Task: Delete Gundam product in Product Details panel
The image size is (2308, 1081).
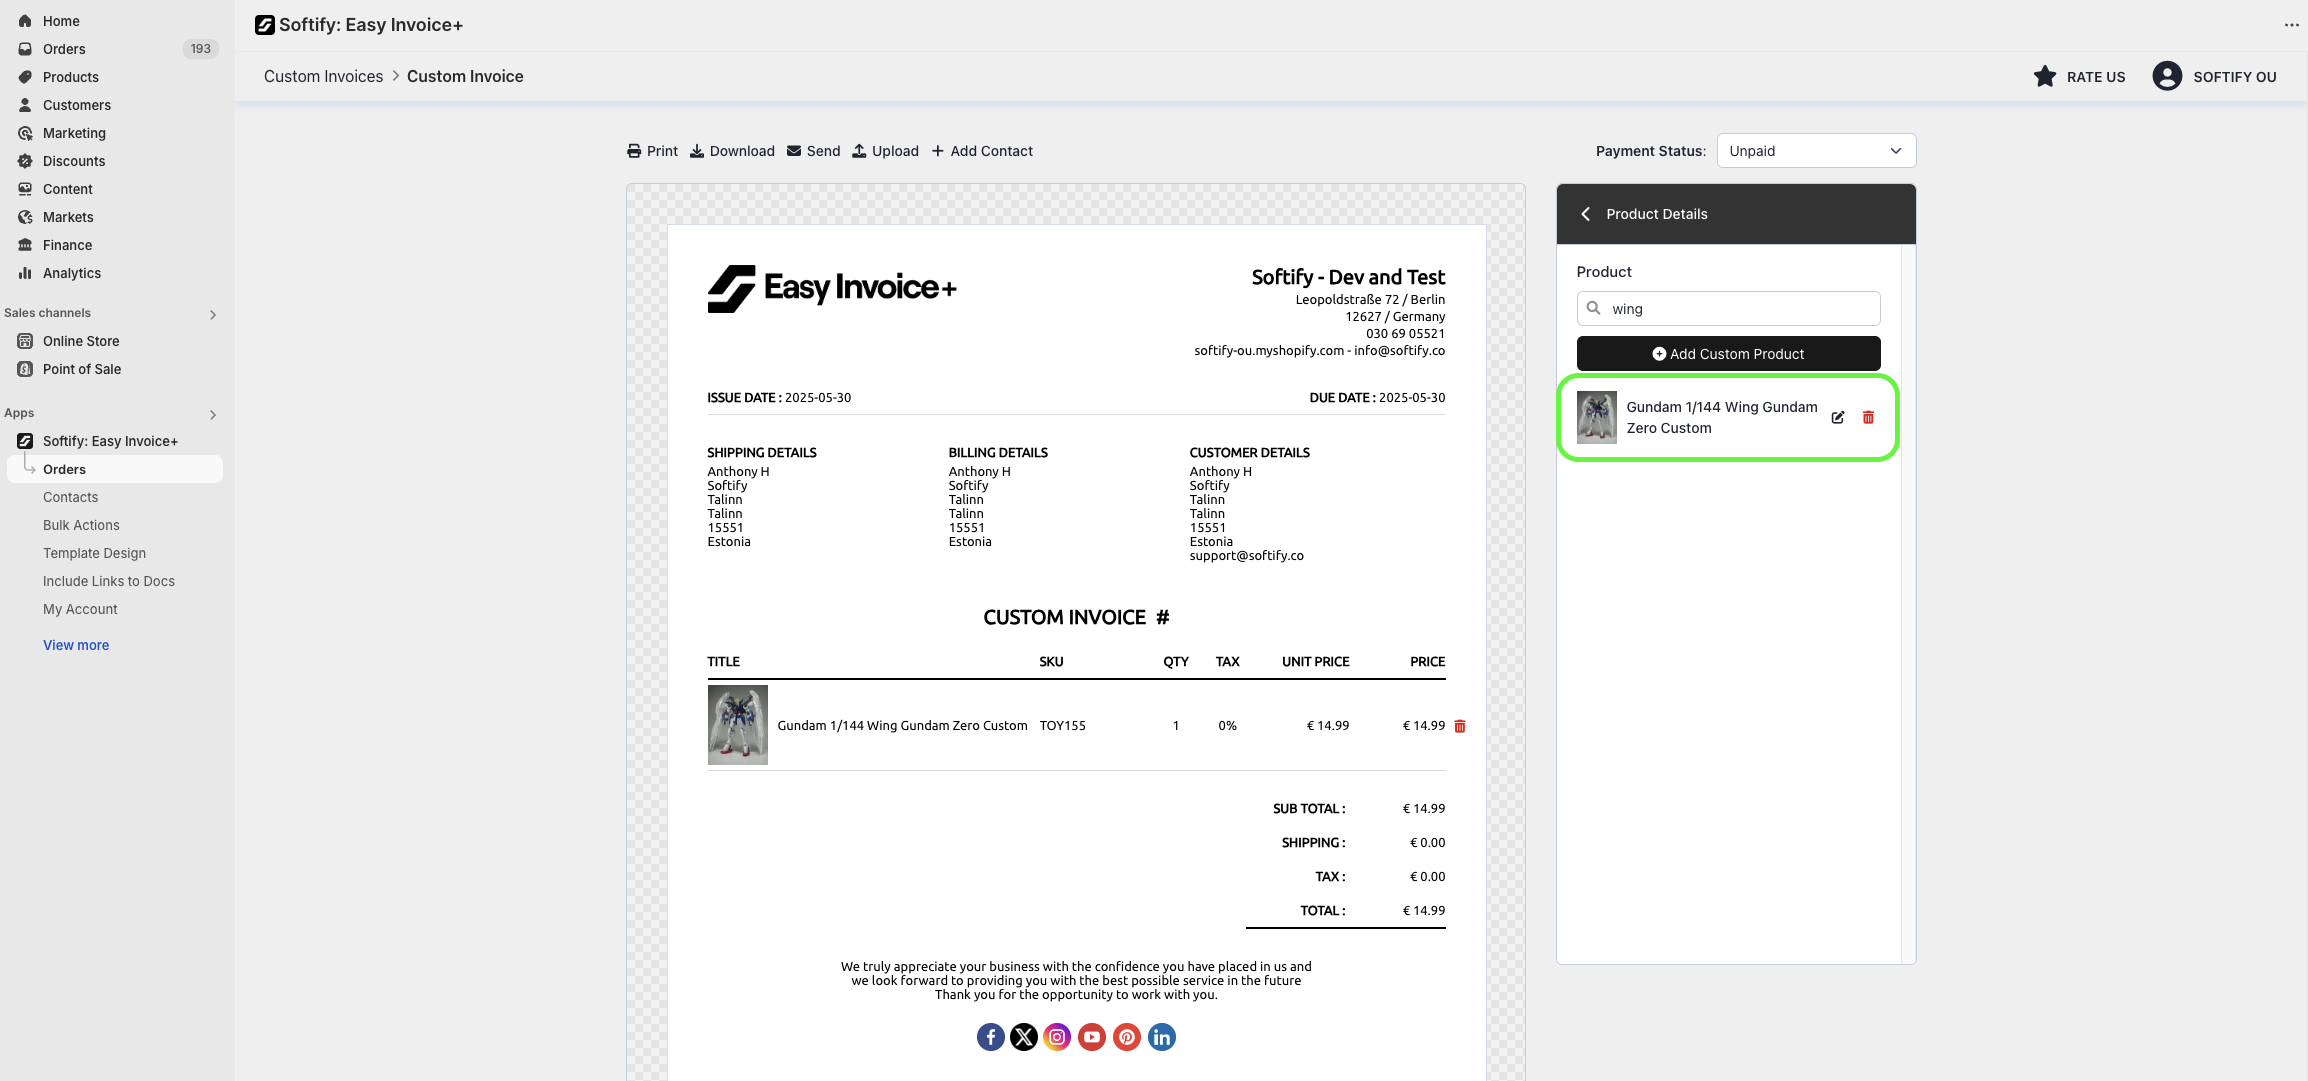Action: (x=1868, y=418)
